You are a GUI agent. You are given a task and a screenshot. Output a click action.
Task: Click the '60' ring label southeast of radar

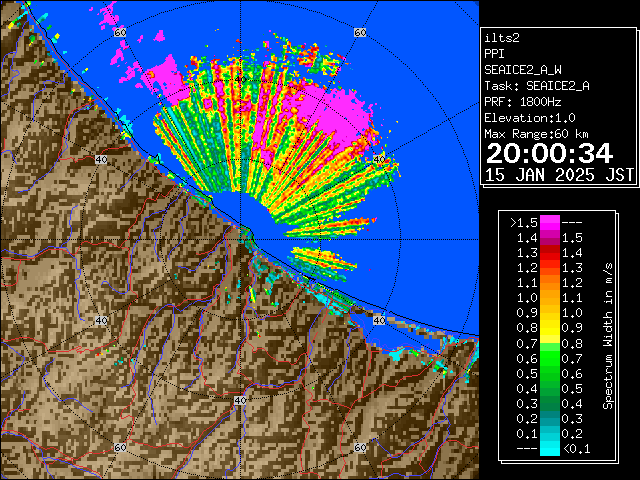coord(360,447)
